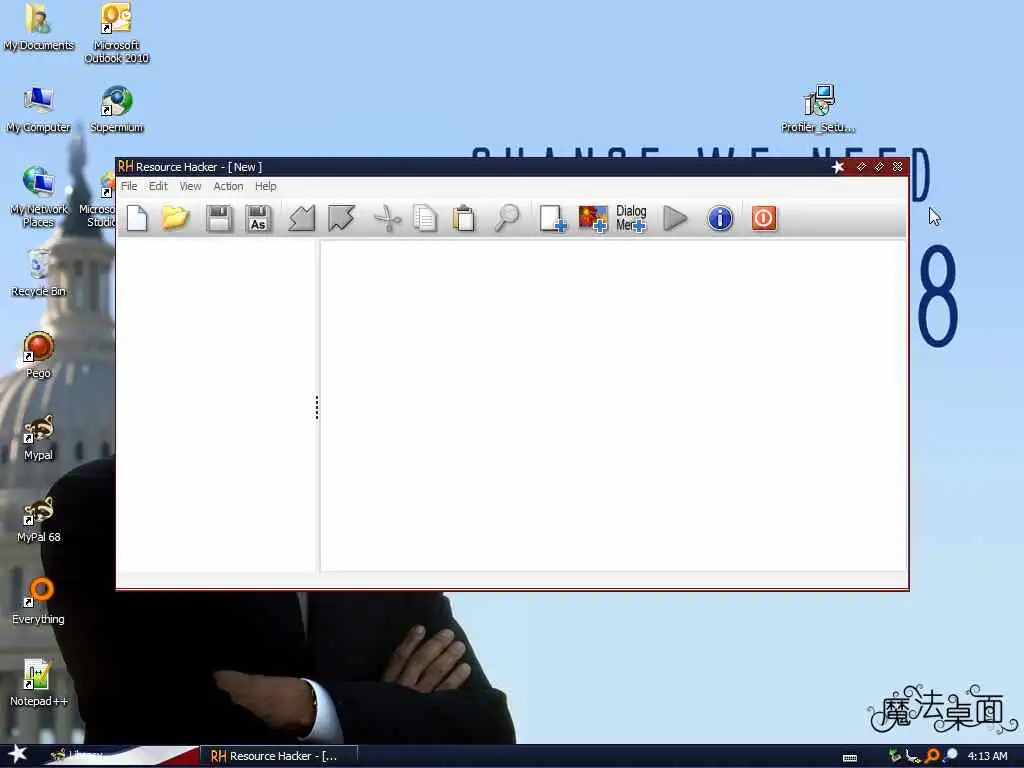Select the Mypal desktop shortcut
1024x768 pixels.
pyautogui.click(x=39, y=438)
